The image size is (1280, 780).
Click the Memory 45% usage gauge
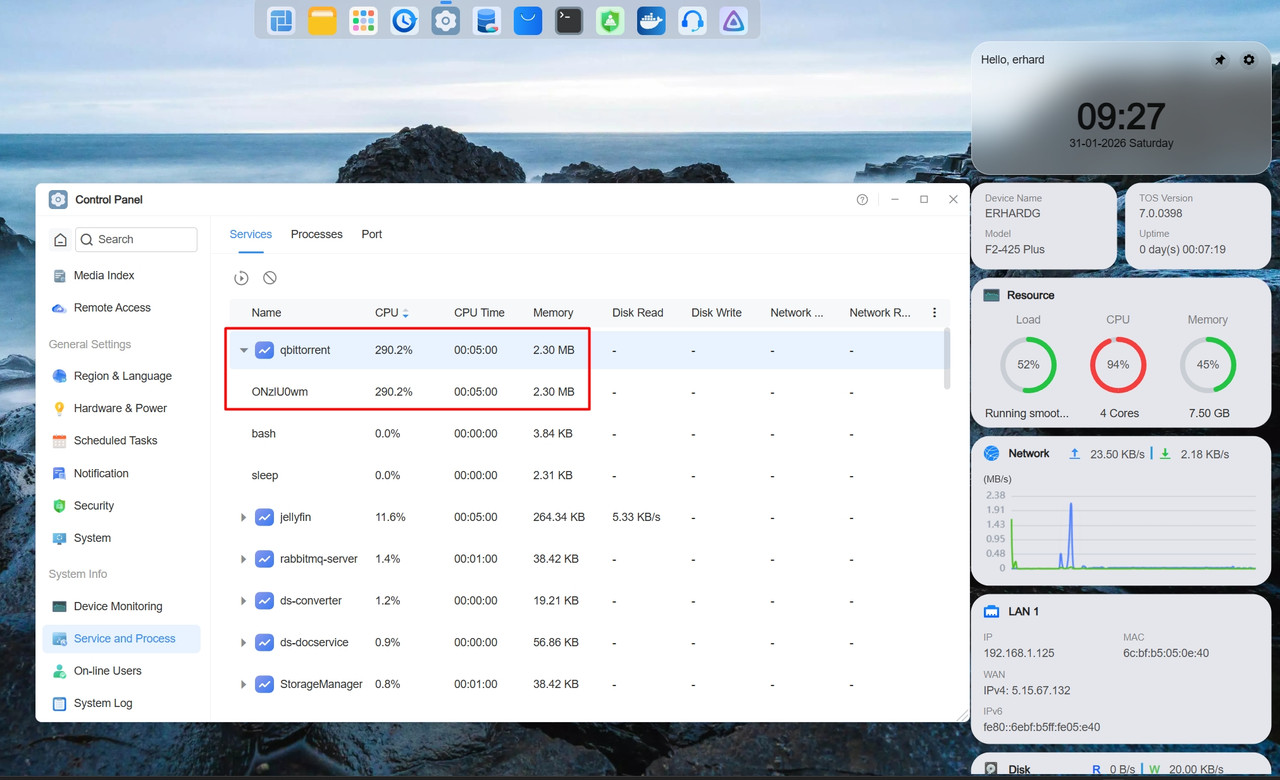point(1208,365)
